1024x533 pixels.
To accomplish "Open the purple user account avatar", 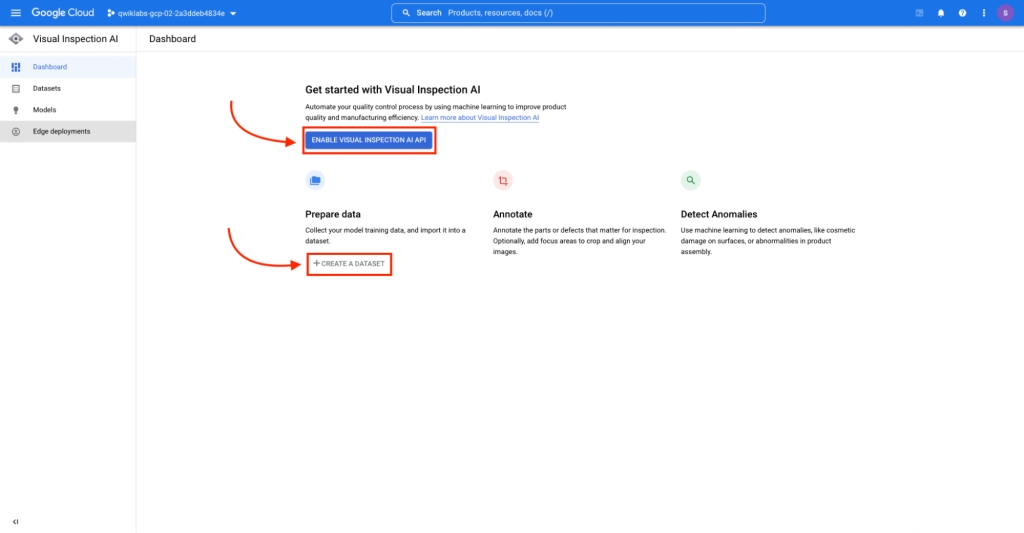I will tap(1006, 13).
